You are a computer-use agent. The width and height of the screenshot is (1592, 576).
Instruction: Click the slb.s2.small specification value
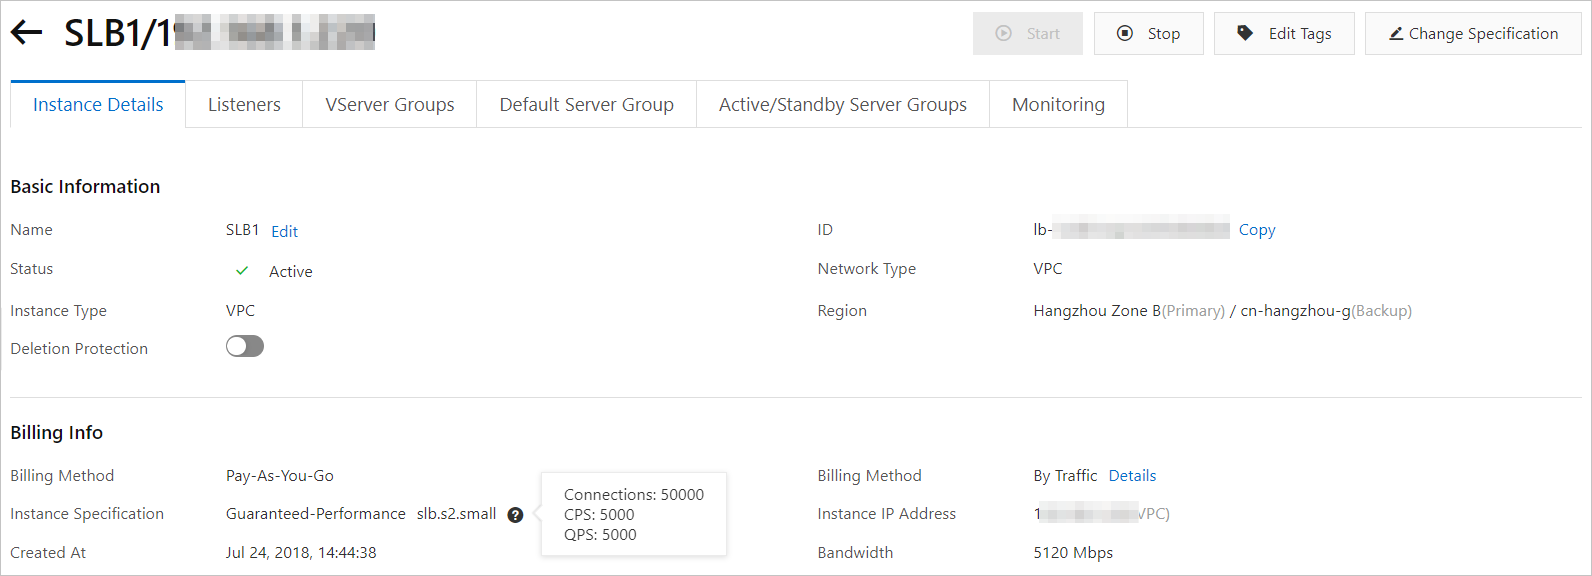456,514
